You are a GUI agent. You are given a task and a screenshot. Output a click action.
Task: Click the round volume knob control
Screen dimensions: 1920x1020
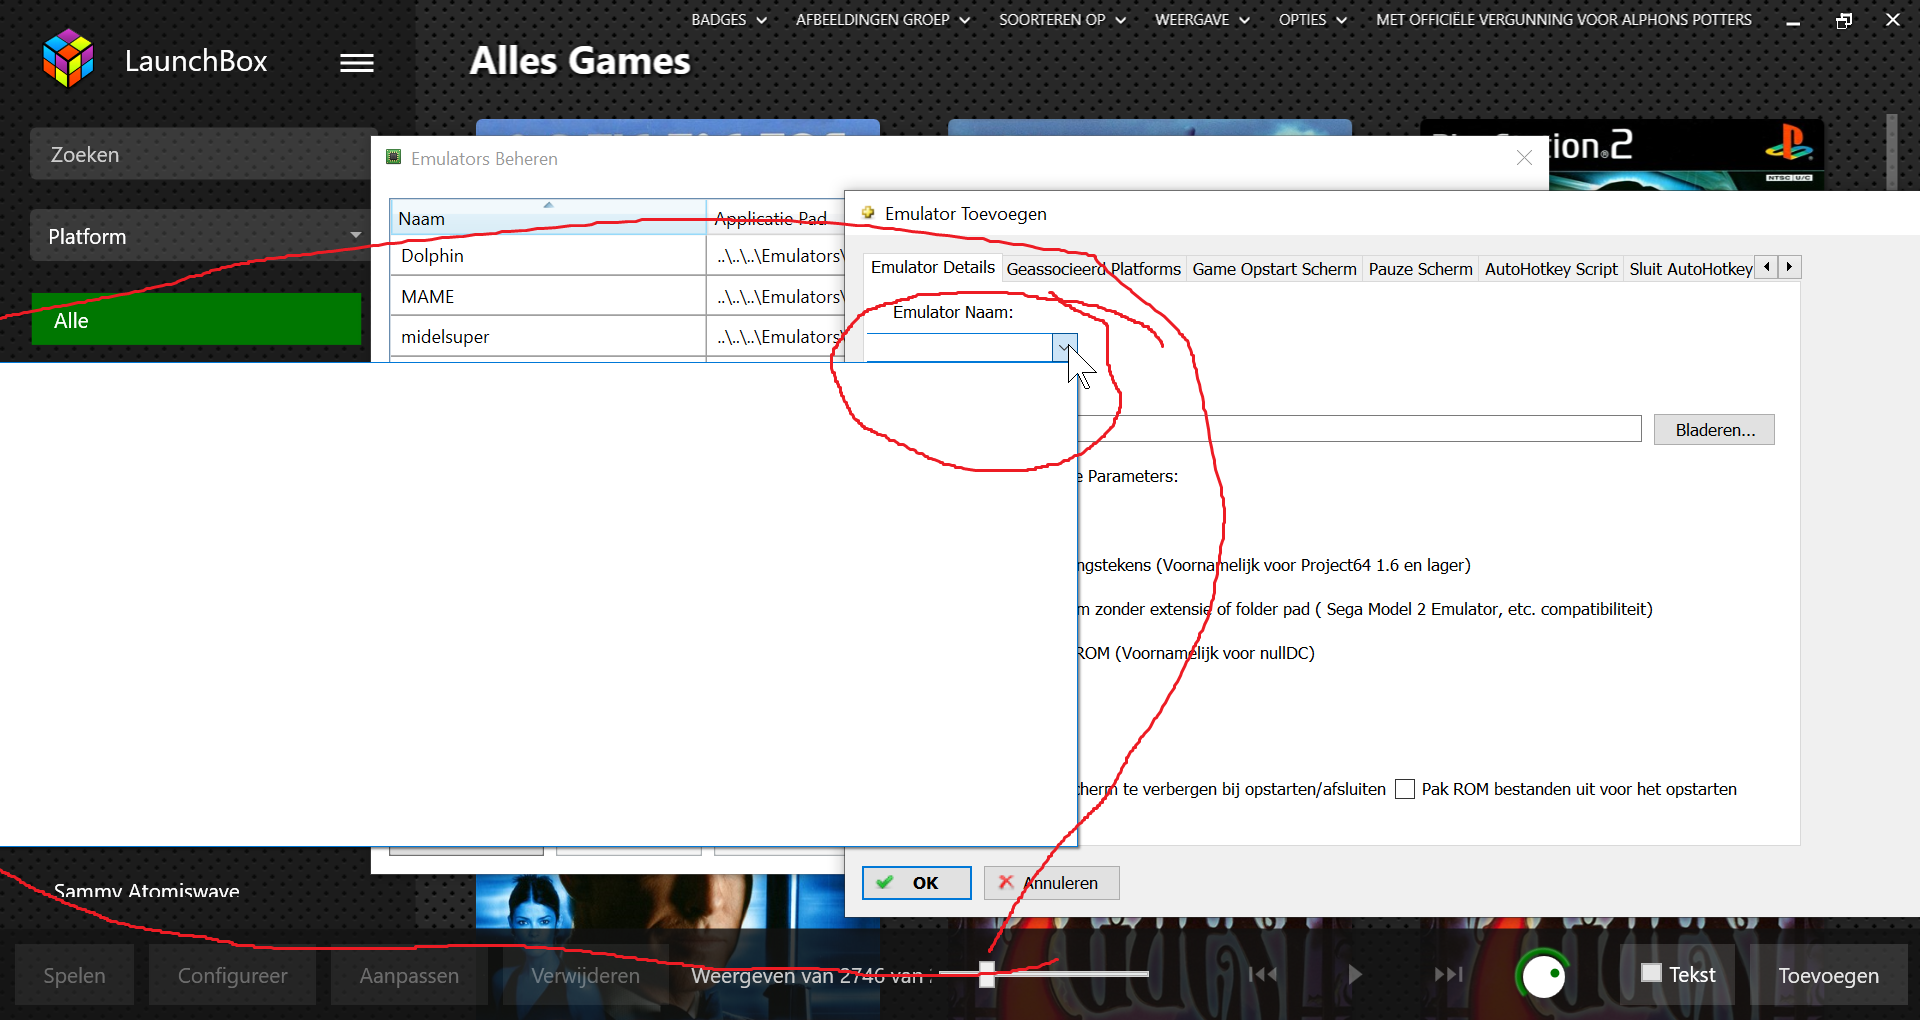(1543, 974)
